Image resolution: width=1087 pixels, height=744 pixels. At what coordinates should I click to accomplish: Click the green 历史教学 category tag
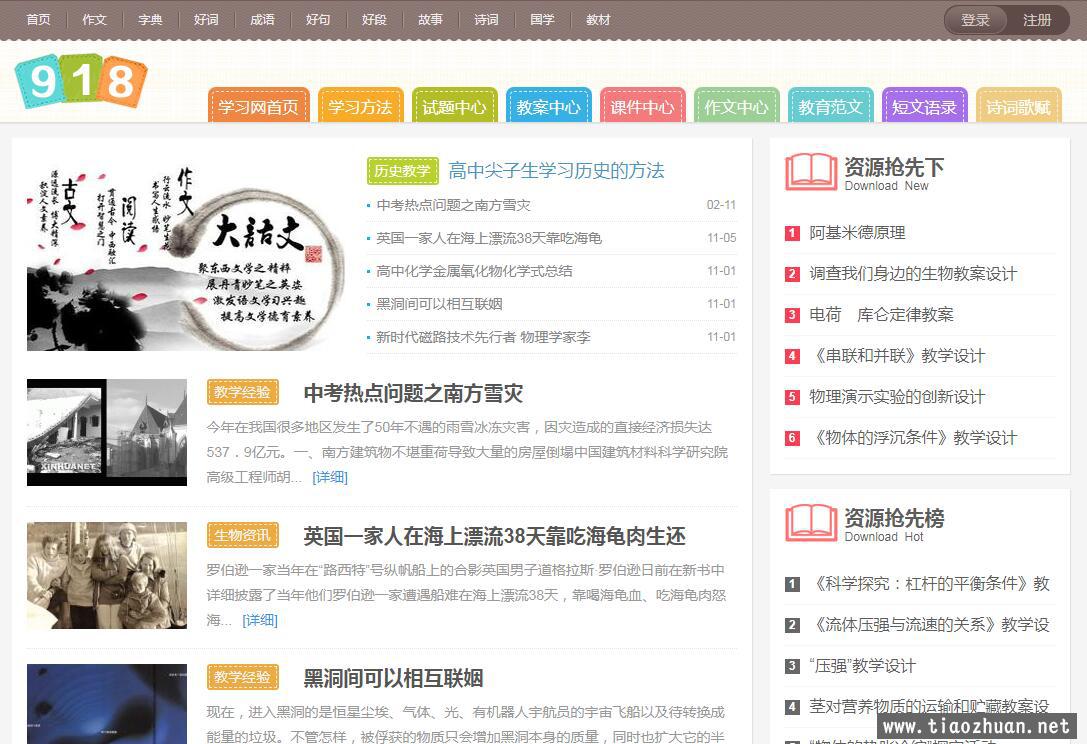[403, 171]
